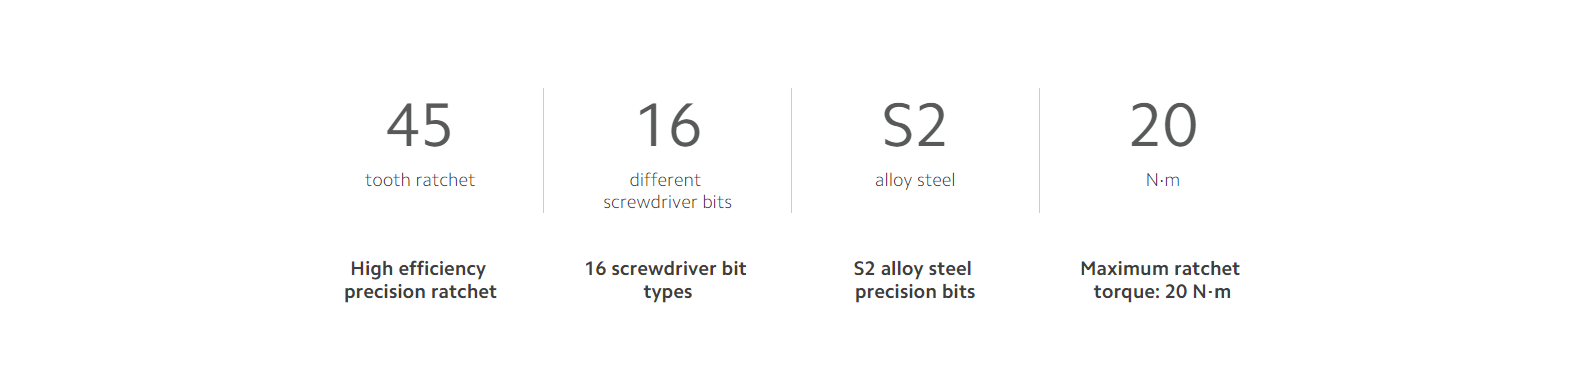Click "Maximum ratchet torque: 20 N·m" heading
Image resolution: width=1580 pixels, height=378 pixels.
pos(1161,280)
